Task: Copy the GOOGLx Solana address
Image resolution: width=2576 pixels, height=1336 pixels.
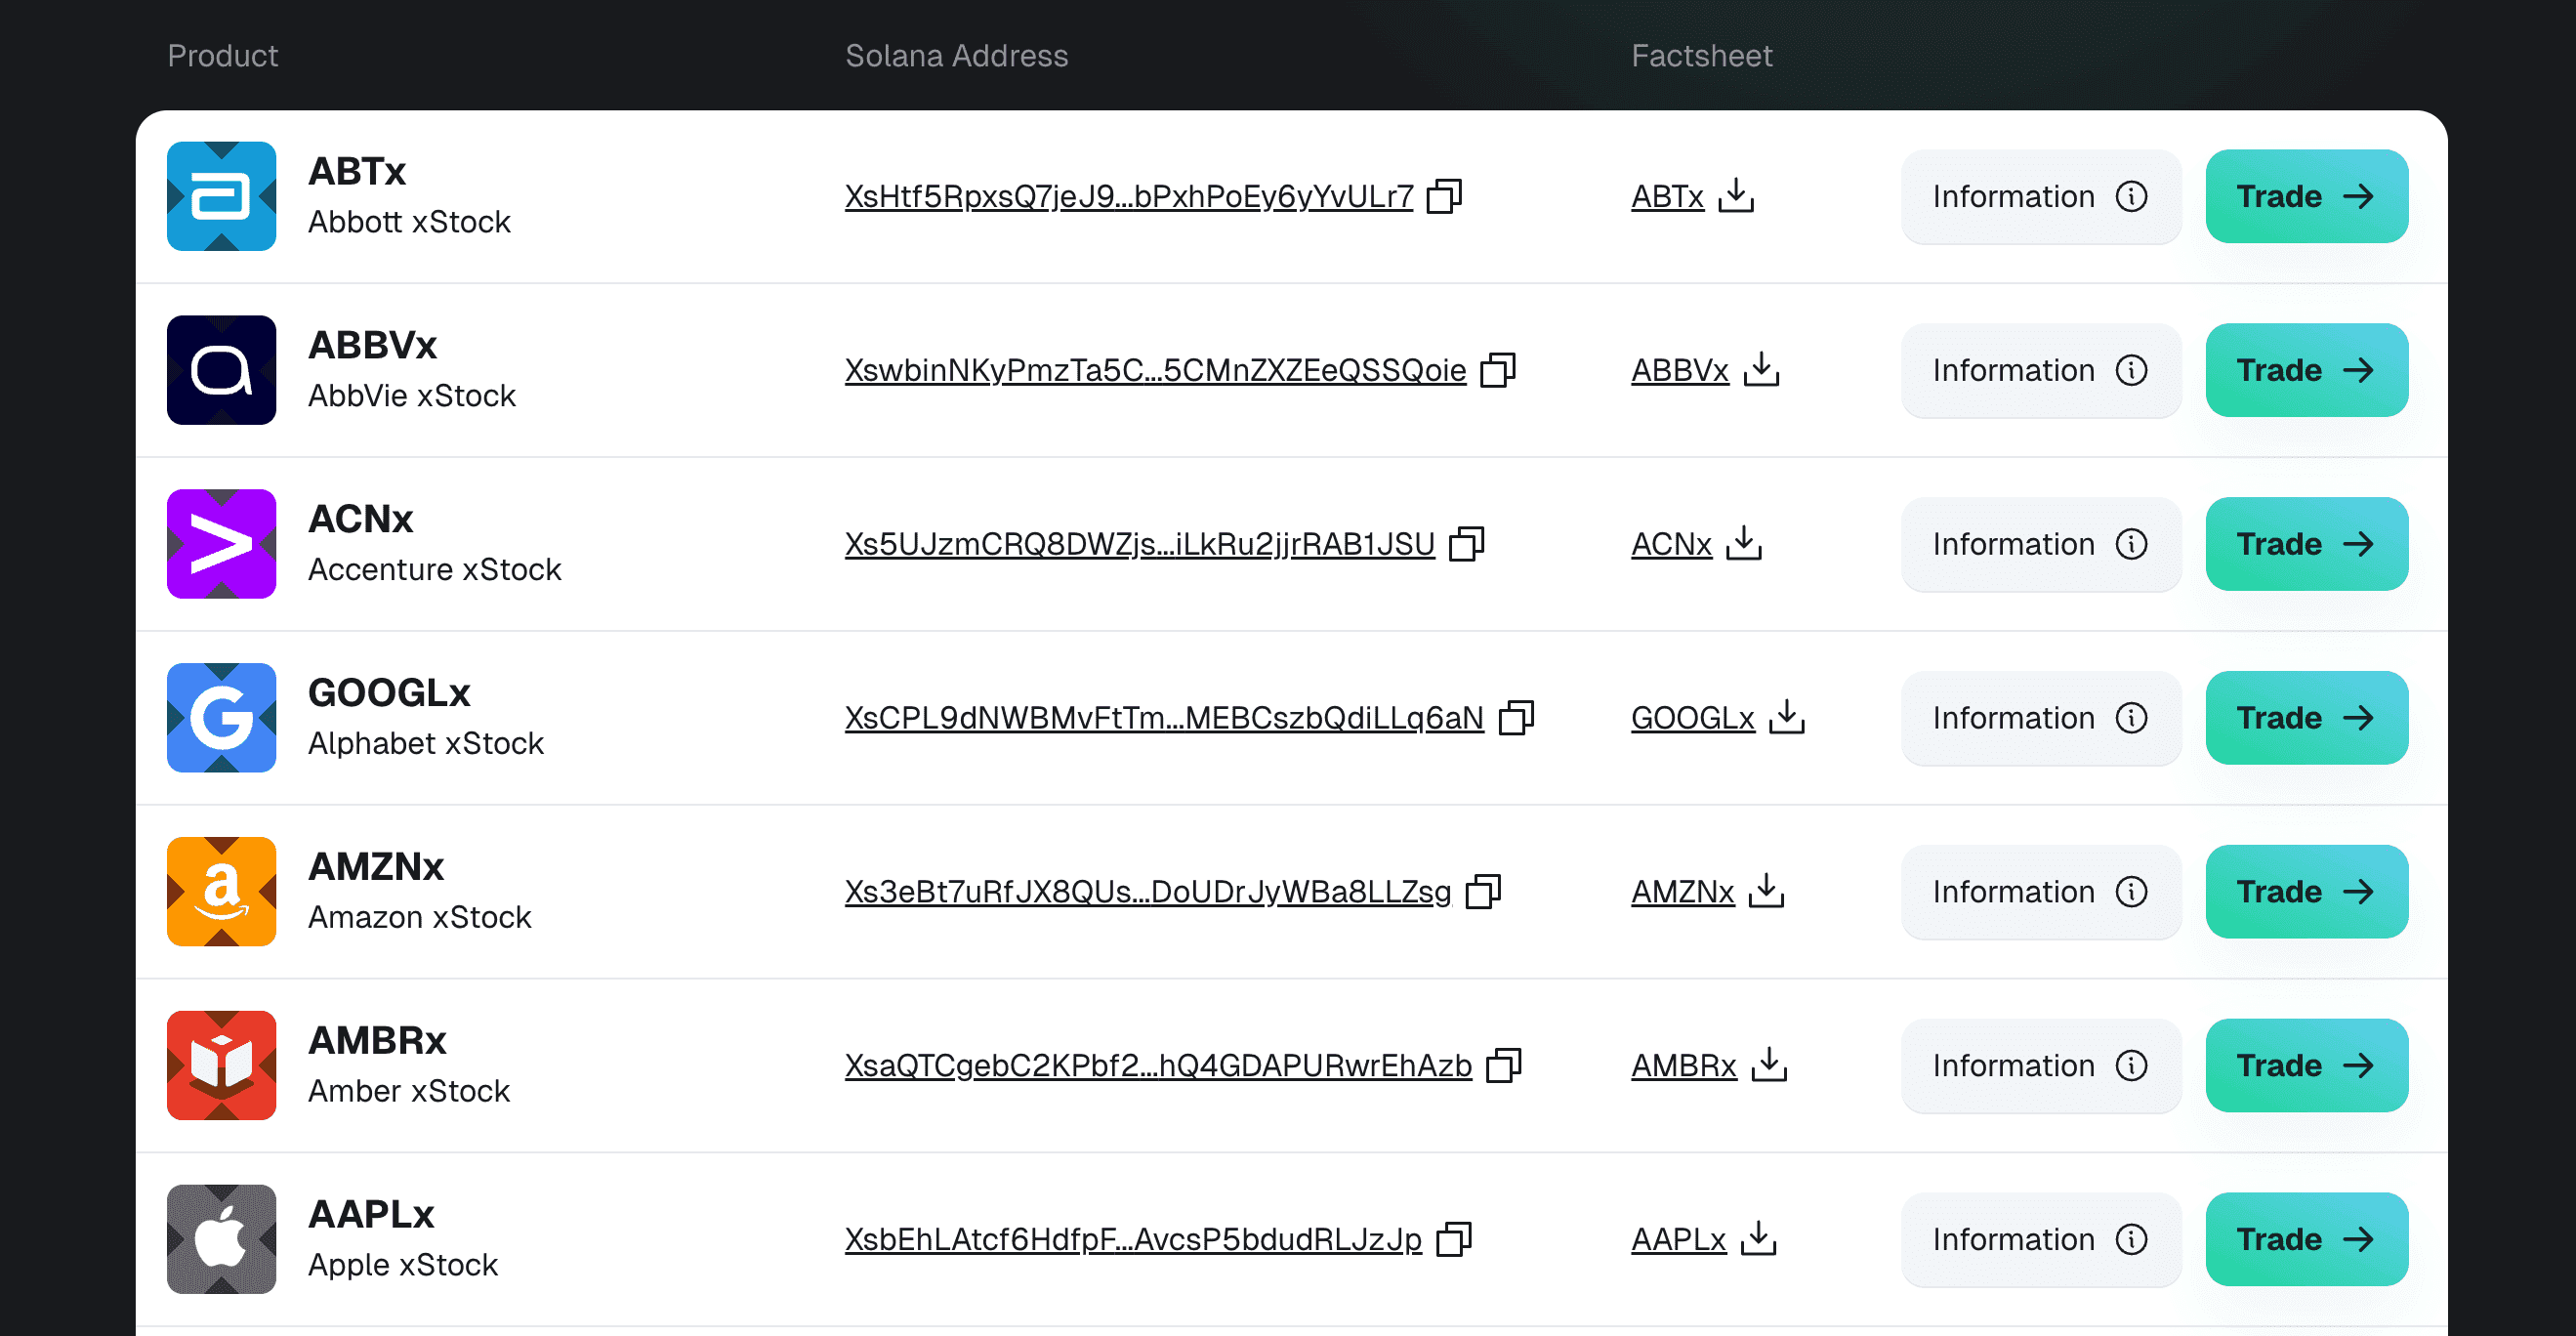Action: [1516, 718]
